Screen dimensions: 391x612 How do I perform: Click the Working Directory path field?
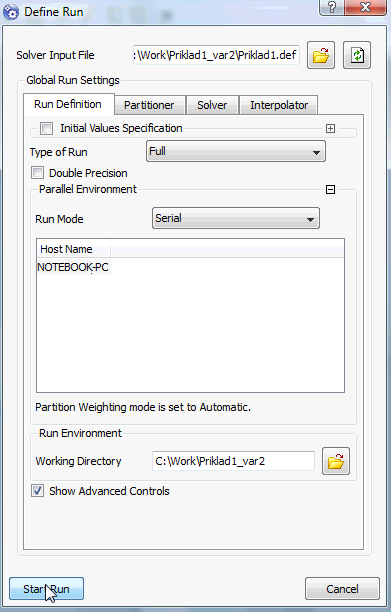tap(233, 461)
